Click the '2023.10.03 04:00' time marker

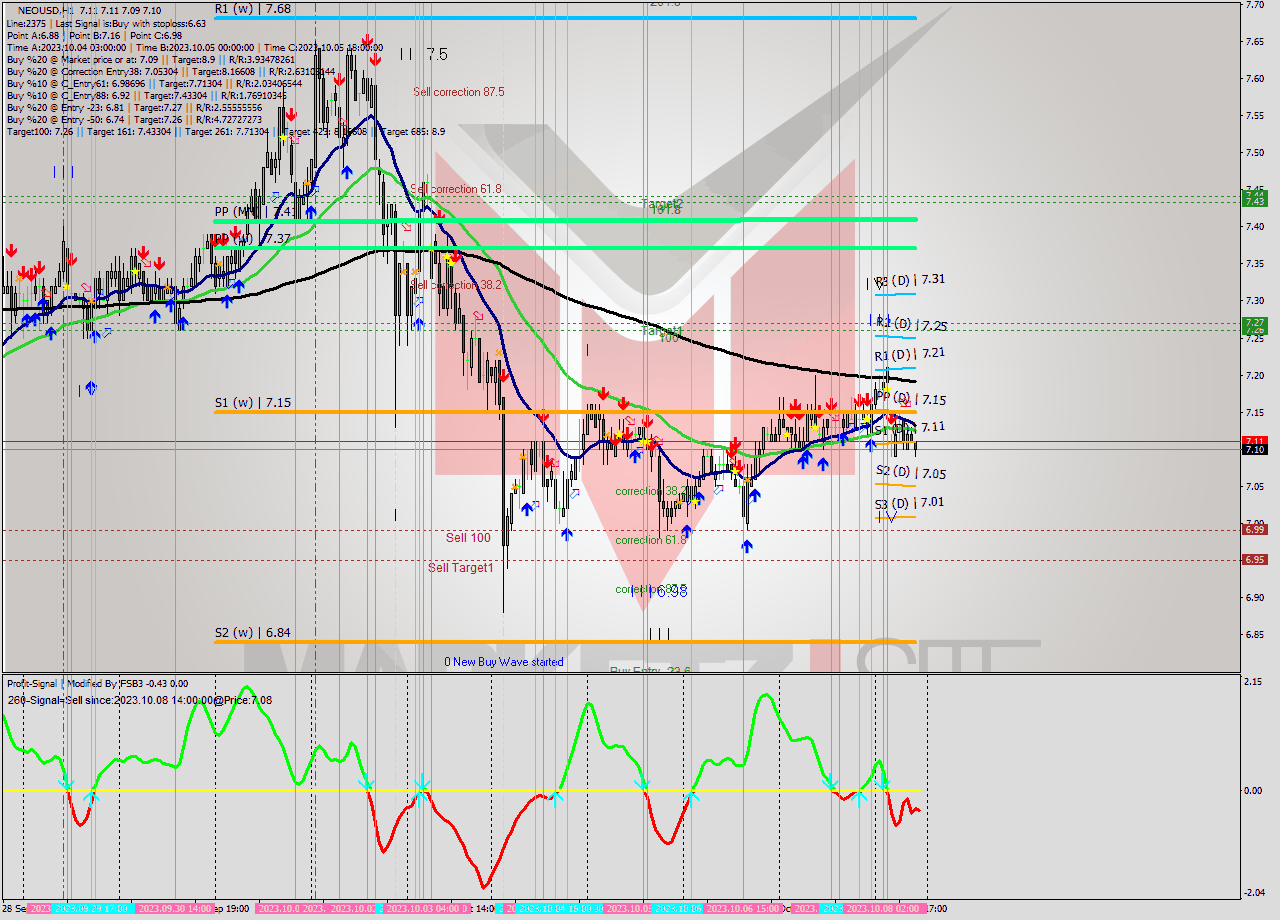coord(426,908)
